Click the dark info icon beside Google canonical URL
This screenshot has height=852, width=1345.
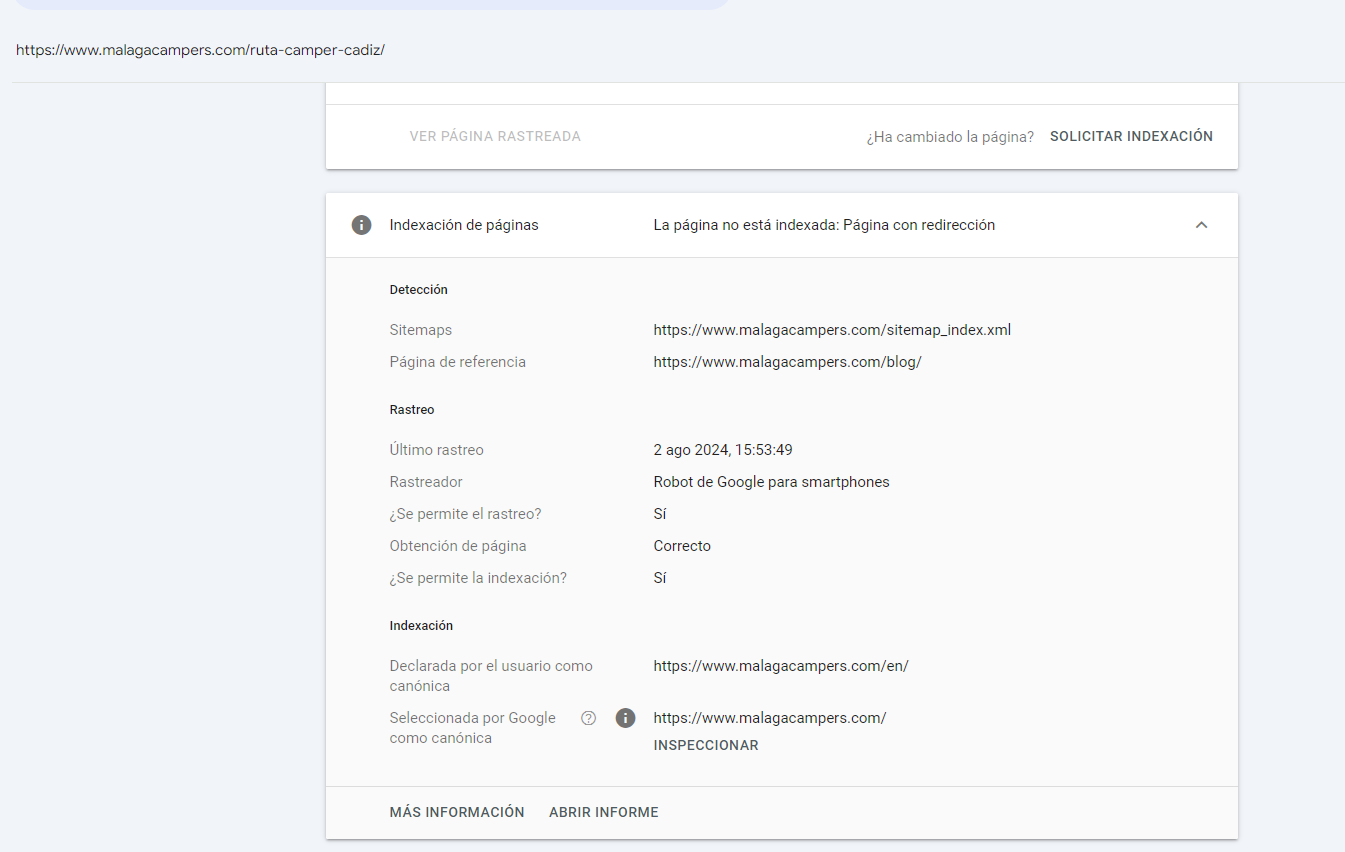click(626, 718)
